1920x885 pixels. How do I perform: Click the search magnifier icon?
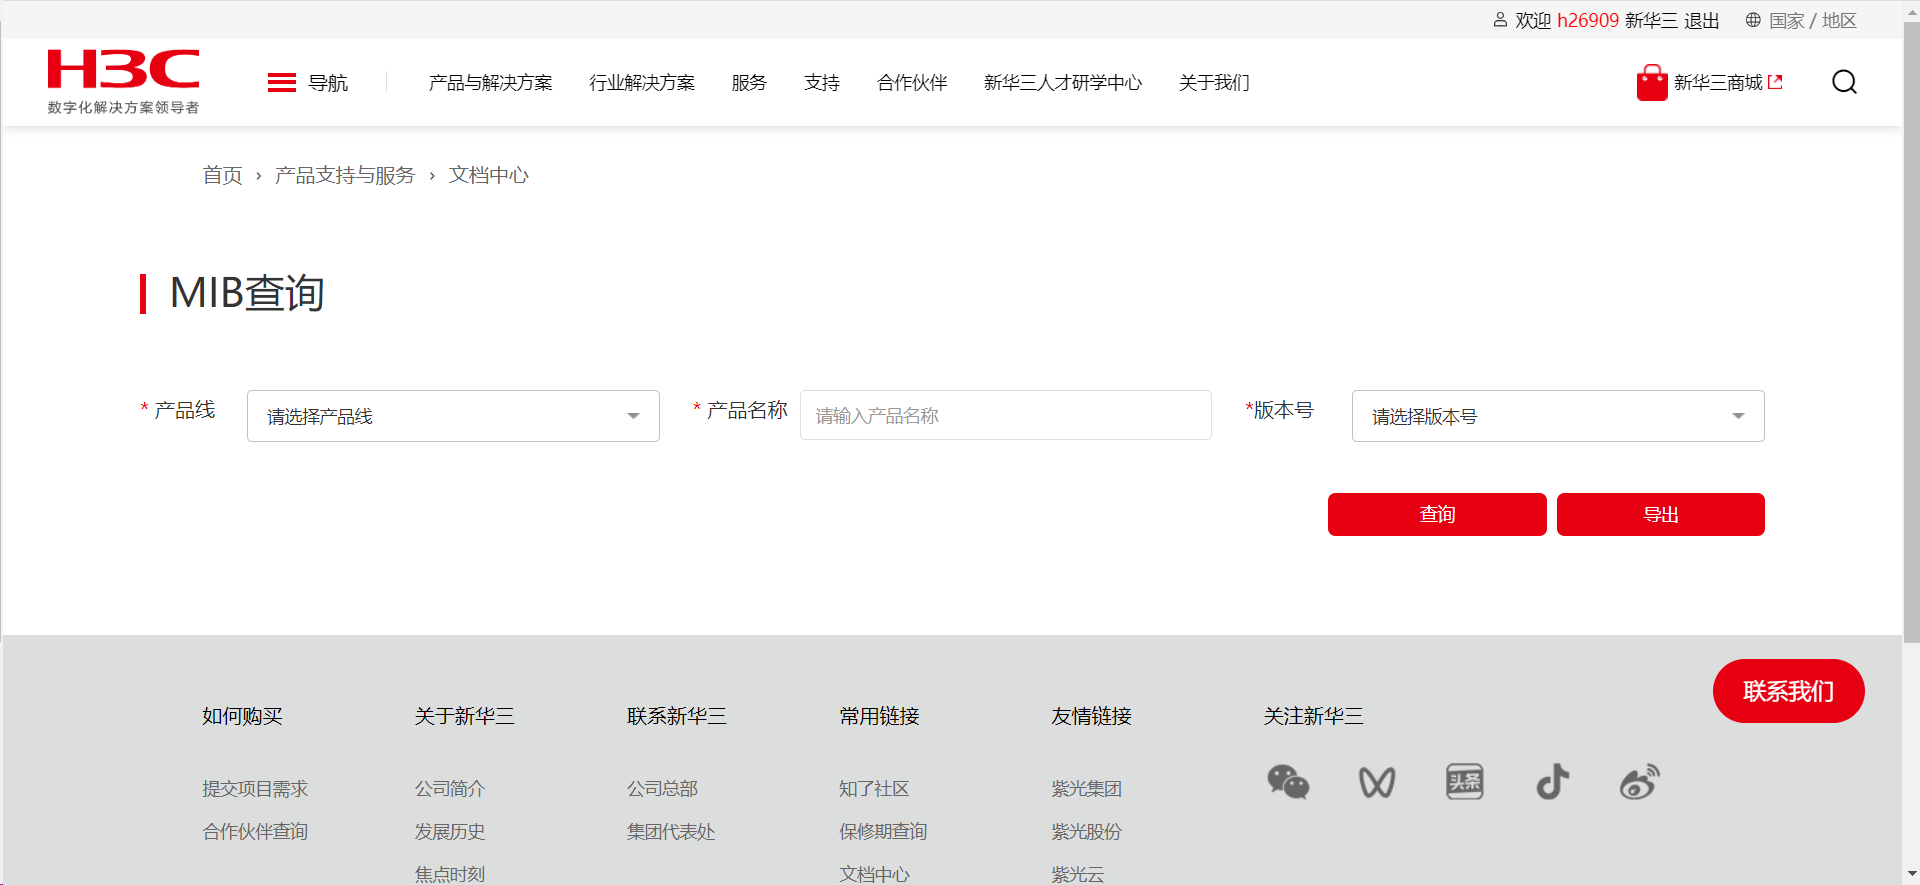1844,82
